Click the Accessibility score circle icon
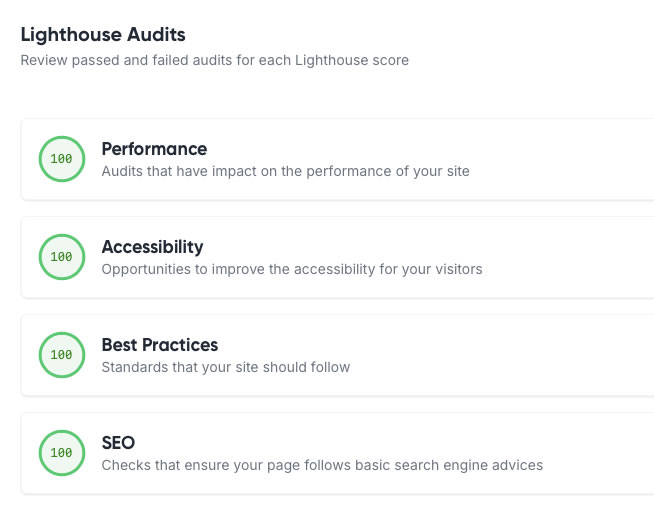The height and width of the screenshot is (515, 654). (x=61, y=257)
